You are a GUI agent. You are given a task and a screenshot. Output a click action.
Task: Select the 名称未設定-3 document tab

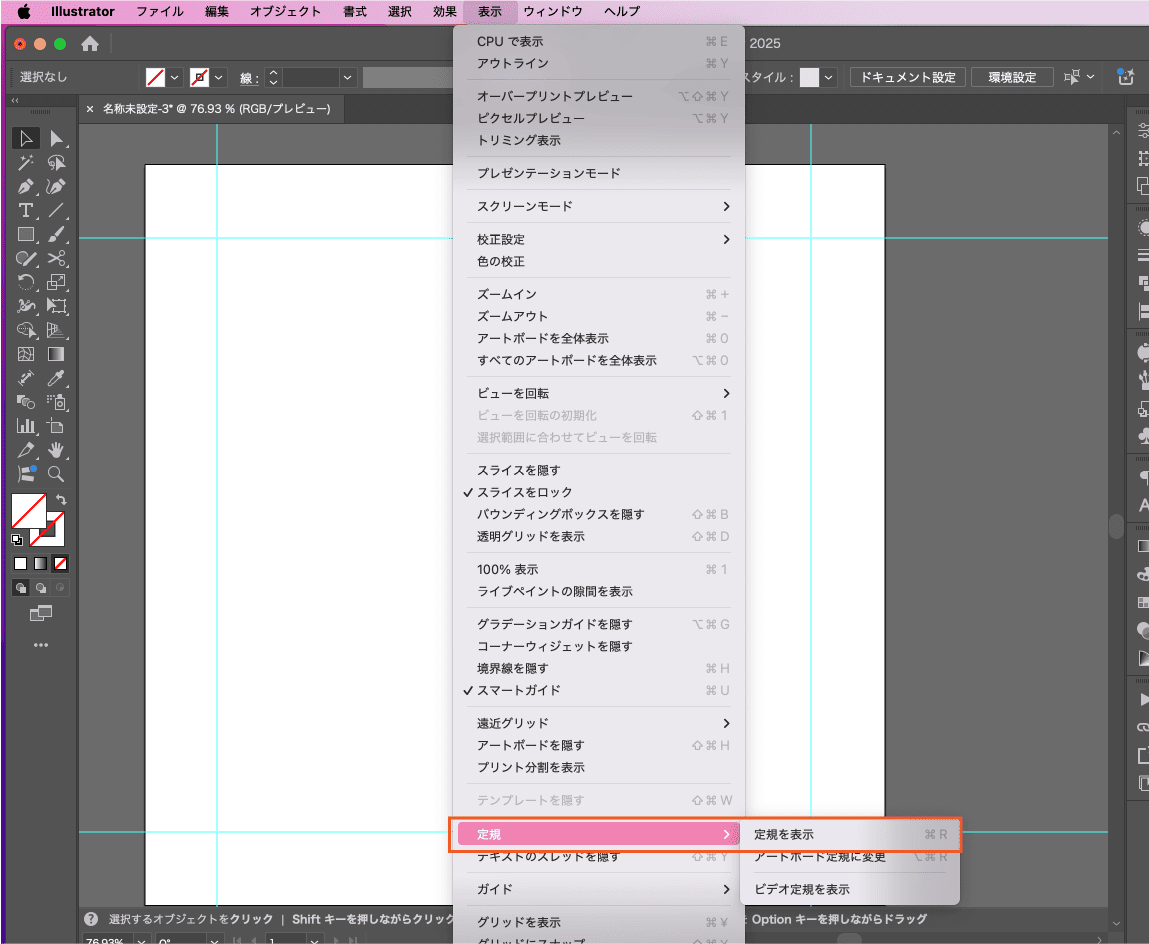216,108
